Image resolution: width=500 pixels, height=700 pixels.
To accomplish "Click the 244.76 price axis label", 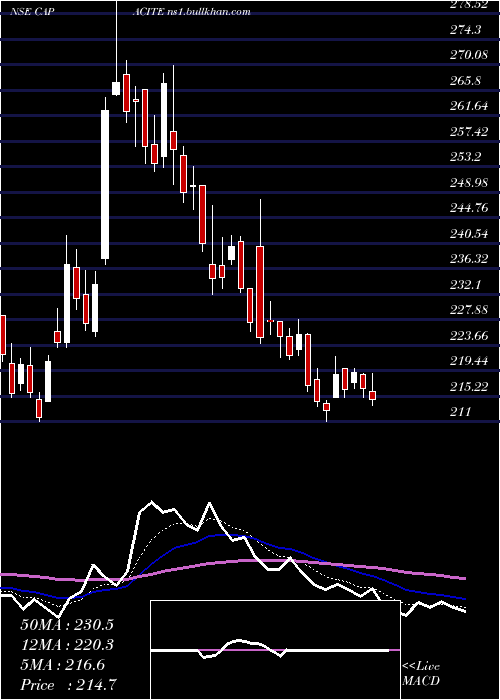I will coord(468,208).
